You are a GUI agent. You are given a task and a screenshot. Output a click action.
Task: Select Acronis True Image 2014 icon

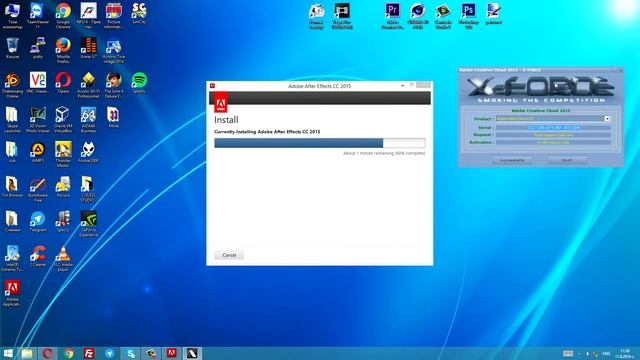click(x=113, y=50)
